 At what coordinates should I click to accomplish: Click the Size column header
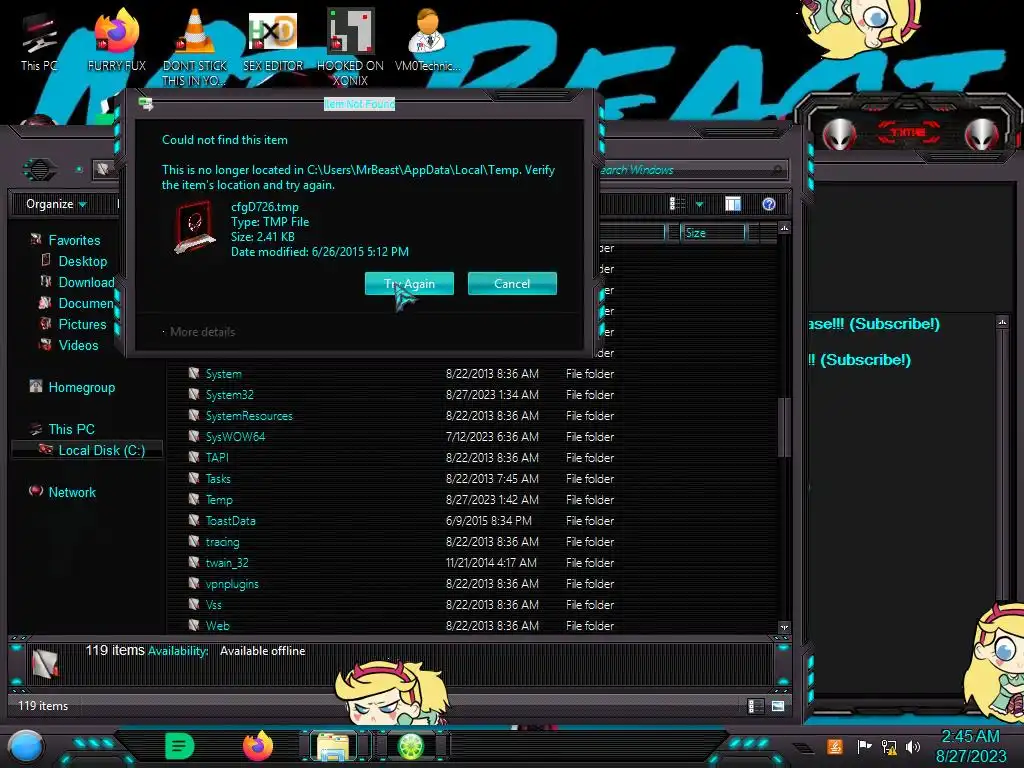pos(713,232)
